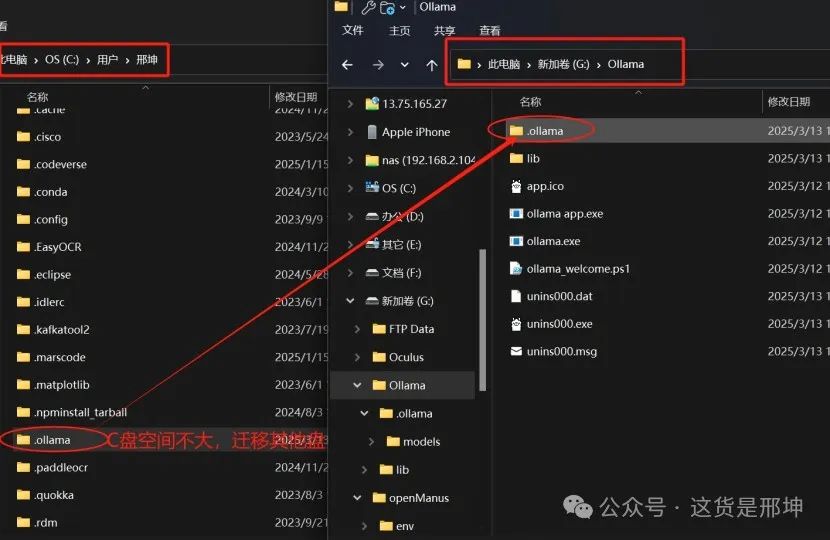
Task: Click Ollama segment in address bar
Action: click(626, 64)
